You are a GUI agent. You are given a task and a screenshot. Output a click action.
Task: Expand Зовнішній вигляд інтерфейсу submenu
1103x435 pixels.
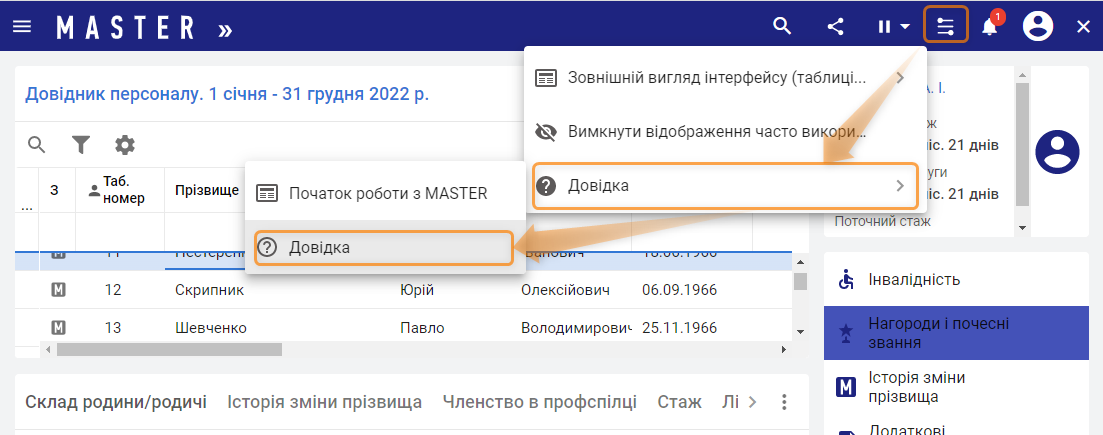[723, 77]
